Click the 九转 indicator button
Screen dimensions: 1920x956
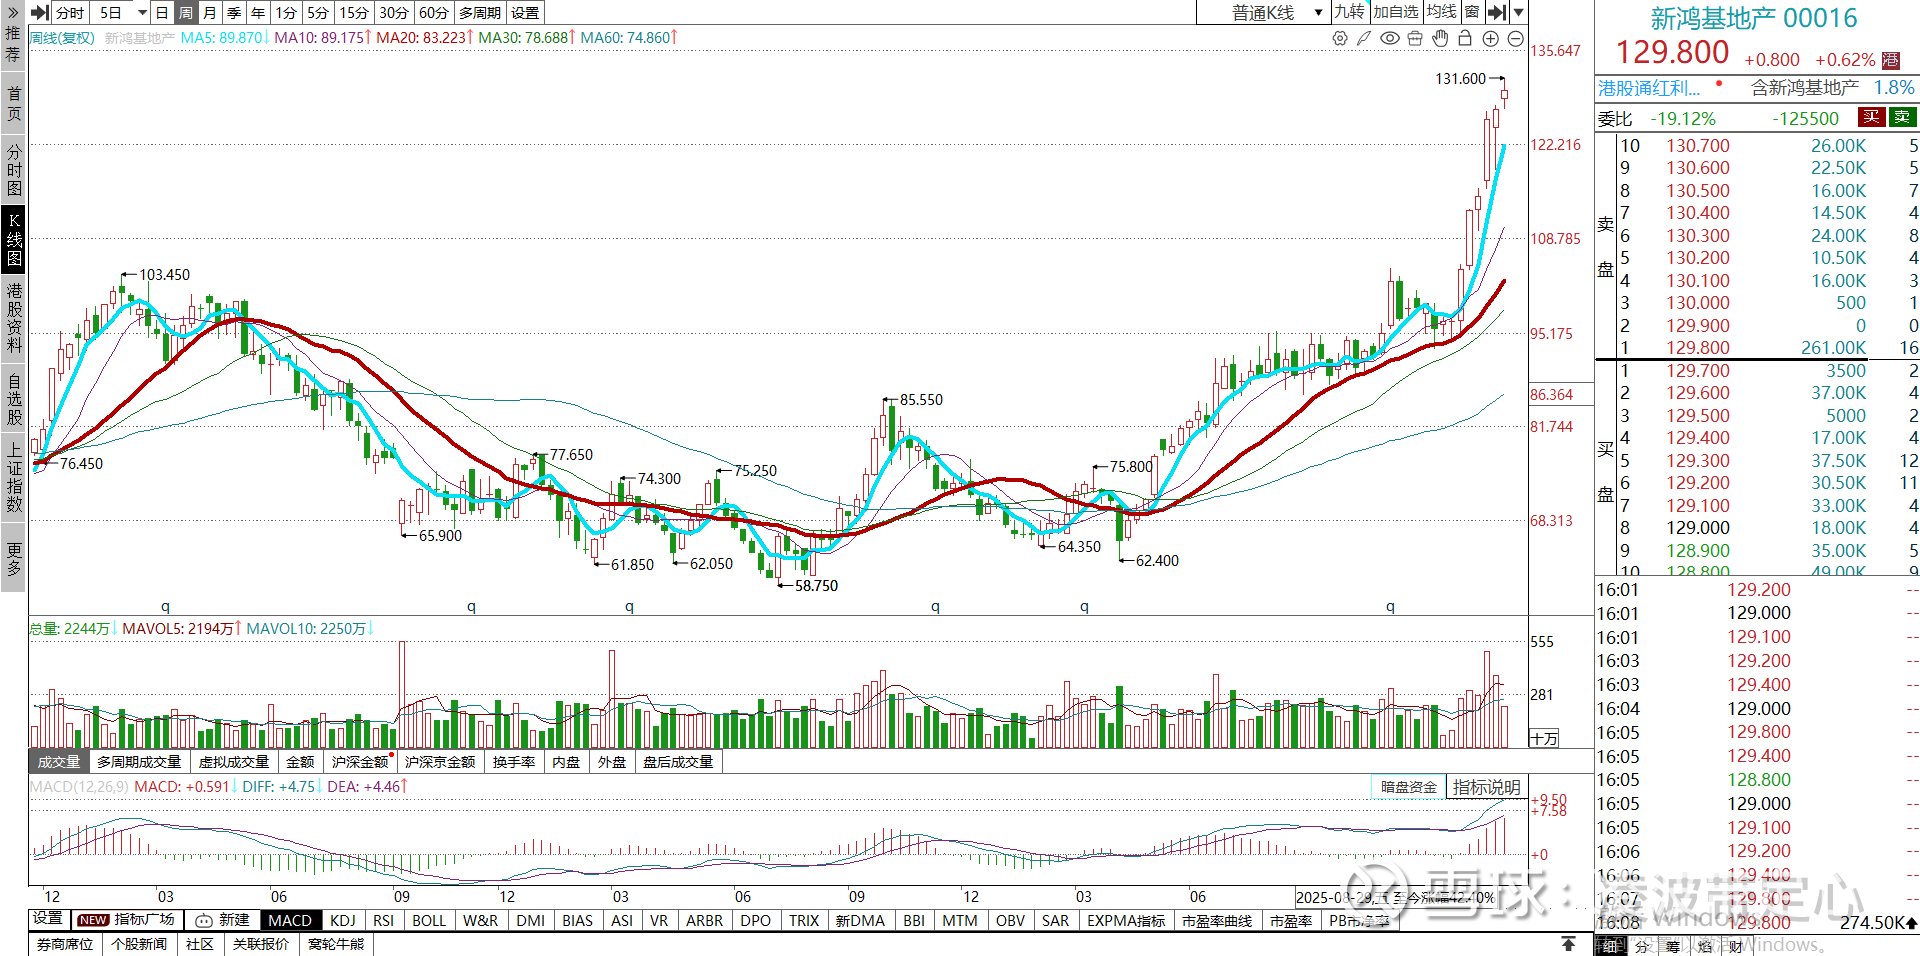pyautogui.click(x=1349, y=12)
